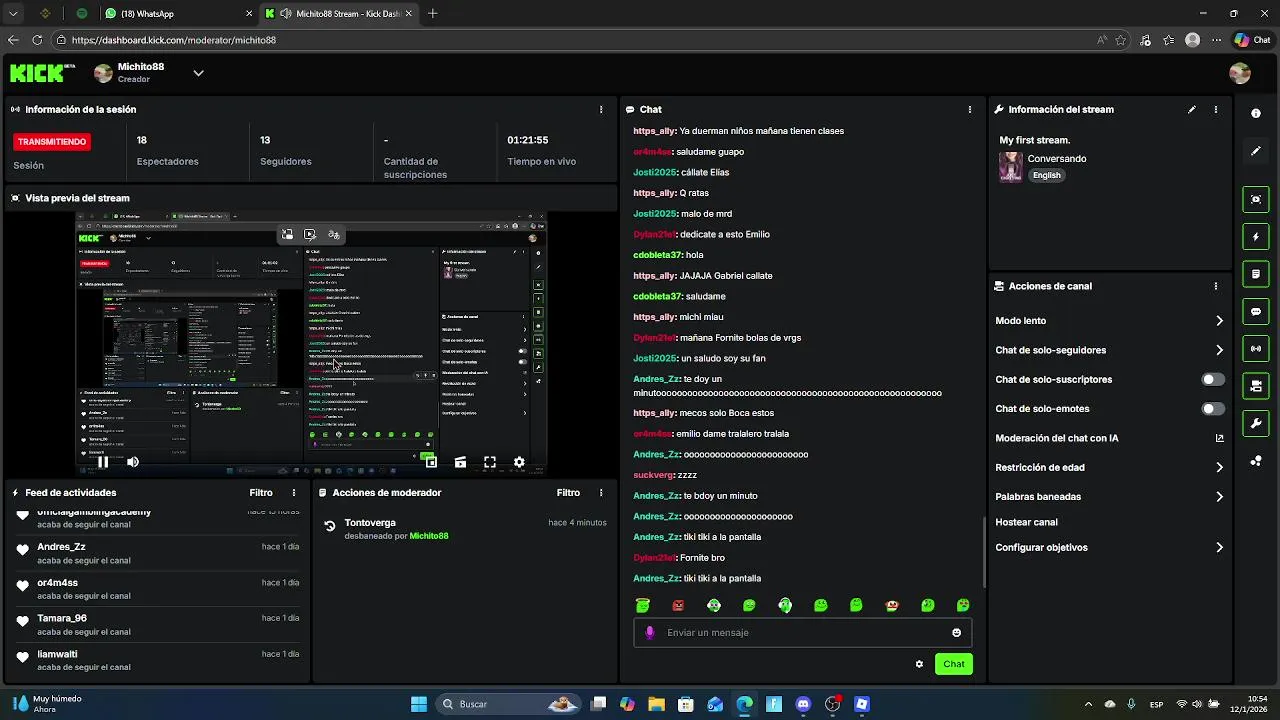Select the last emote in the row
Viewport: 1280px width, 720px height.
[x=963, y=605]
